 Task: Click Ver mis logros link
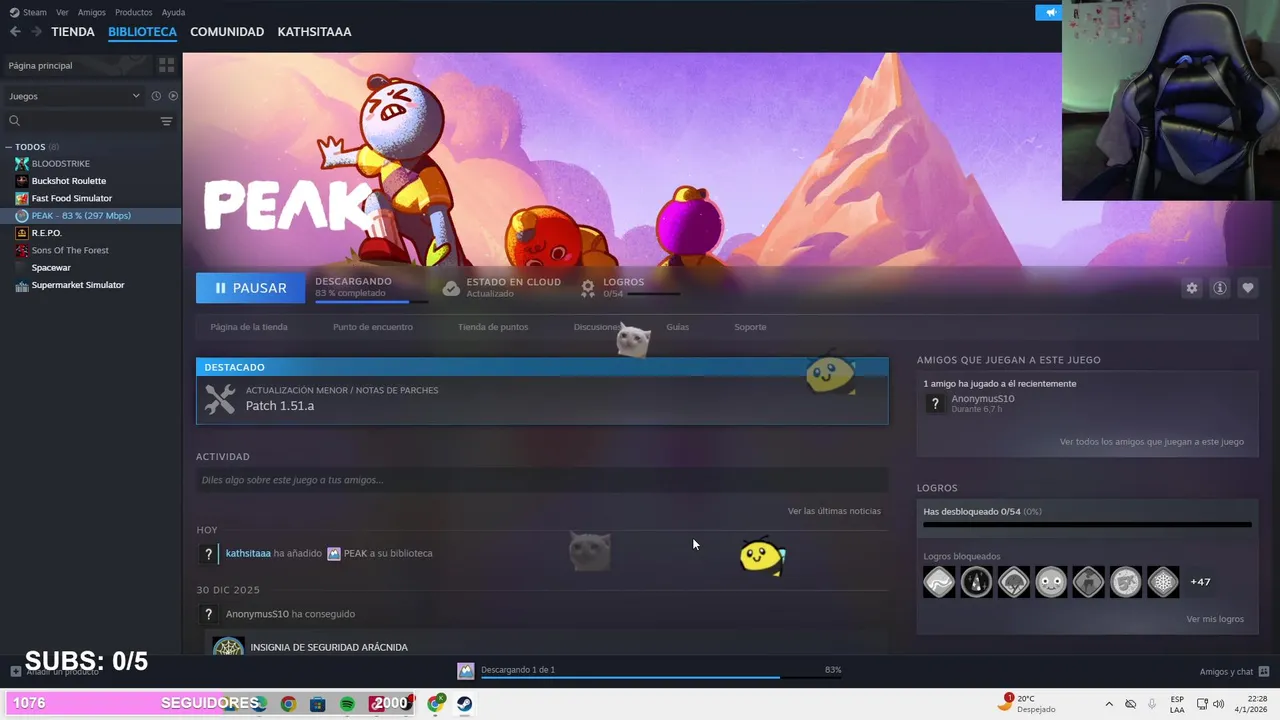coord(1215,619)
